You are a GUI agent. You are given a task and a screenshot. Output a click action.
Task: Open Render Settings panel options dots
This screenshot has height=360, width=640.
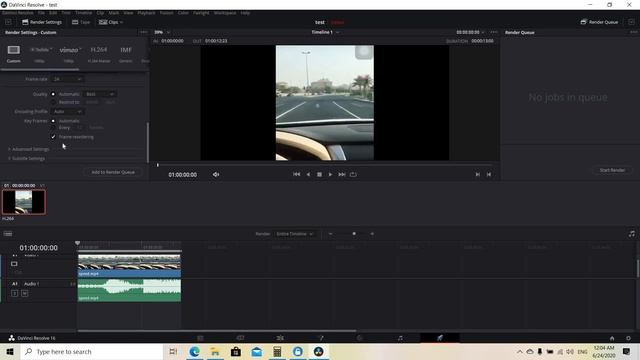[x=143, y=32]
